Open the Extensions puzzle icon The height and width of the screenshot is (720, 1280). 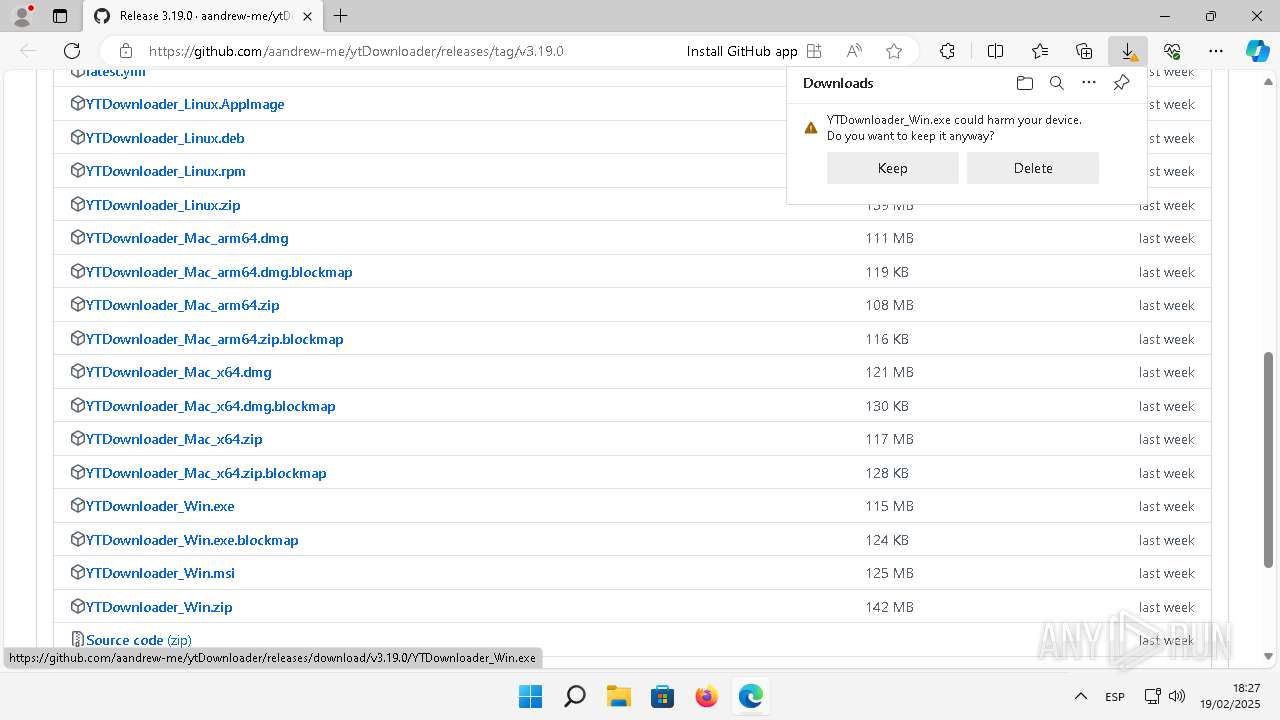(x=947, y=51)
